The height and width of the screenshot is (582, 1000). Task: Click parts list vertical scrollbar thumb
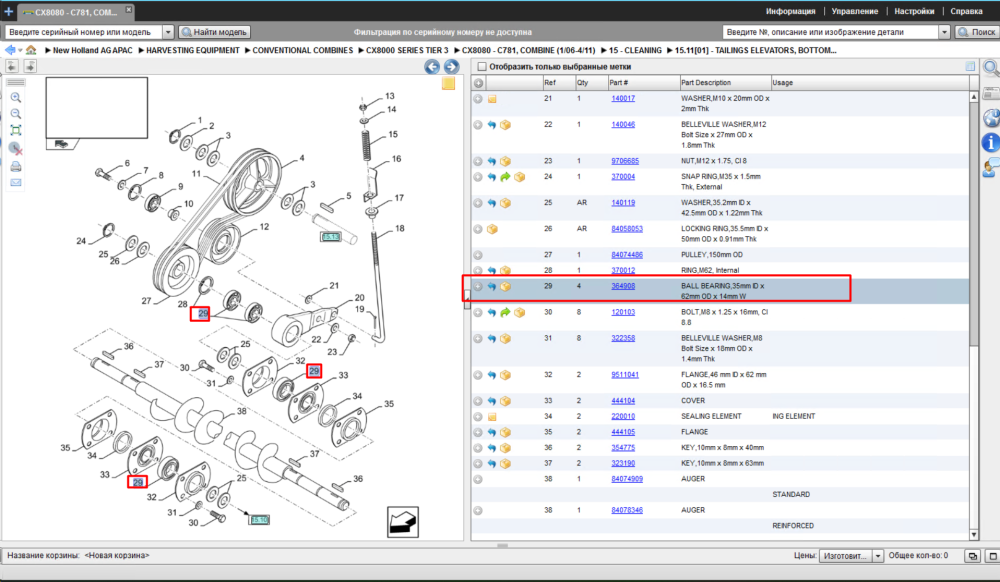(974, 223)
